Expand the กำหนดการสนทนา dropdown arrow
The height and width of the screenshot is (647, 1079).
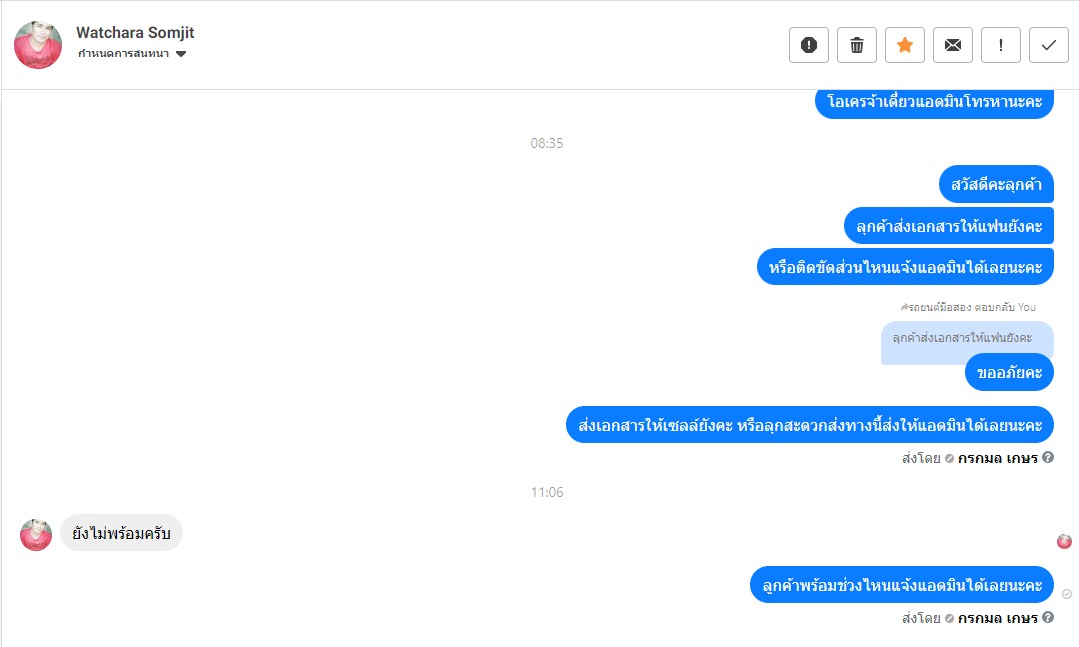coord(181,54)
